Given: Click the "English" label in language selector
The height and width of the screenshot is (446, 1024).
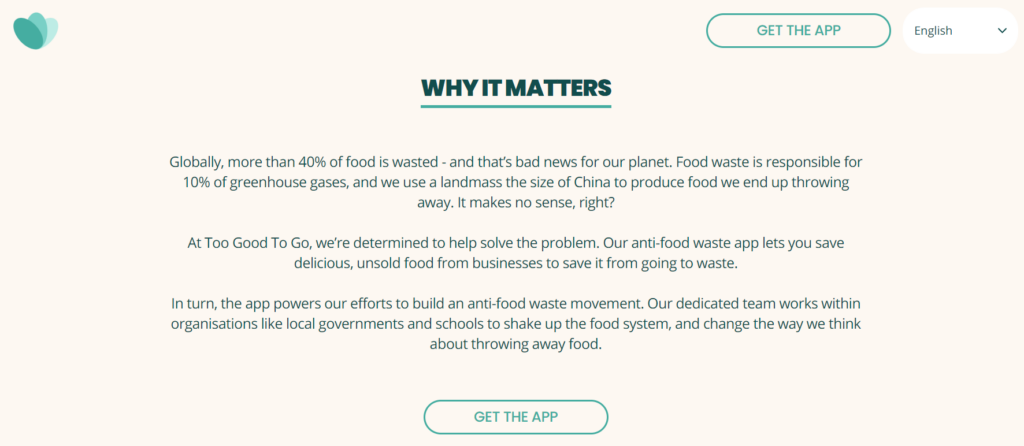Looking at the screenshot, I should [x=933, y=31].
